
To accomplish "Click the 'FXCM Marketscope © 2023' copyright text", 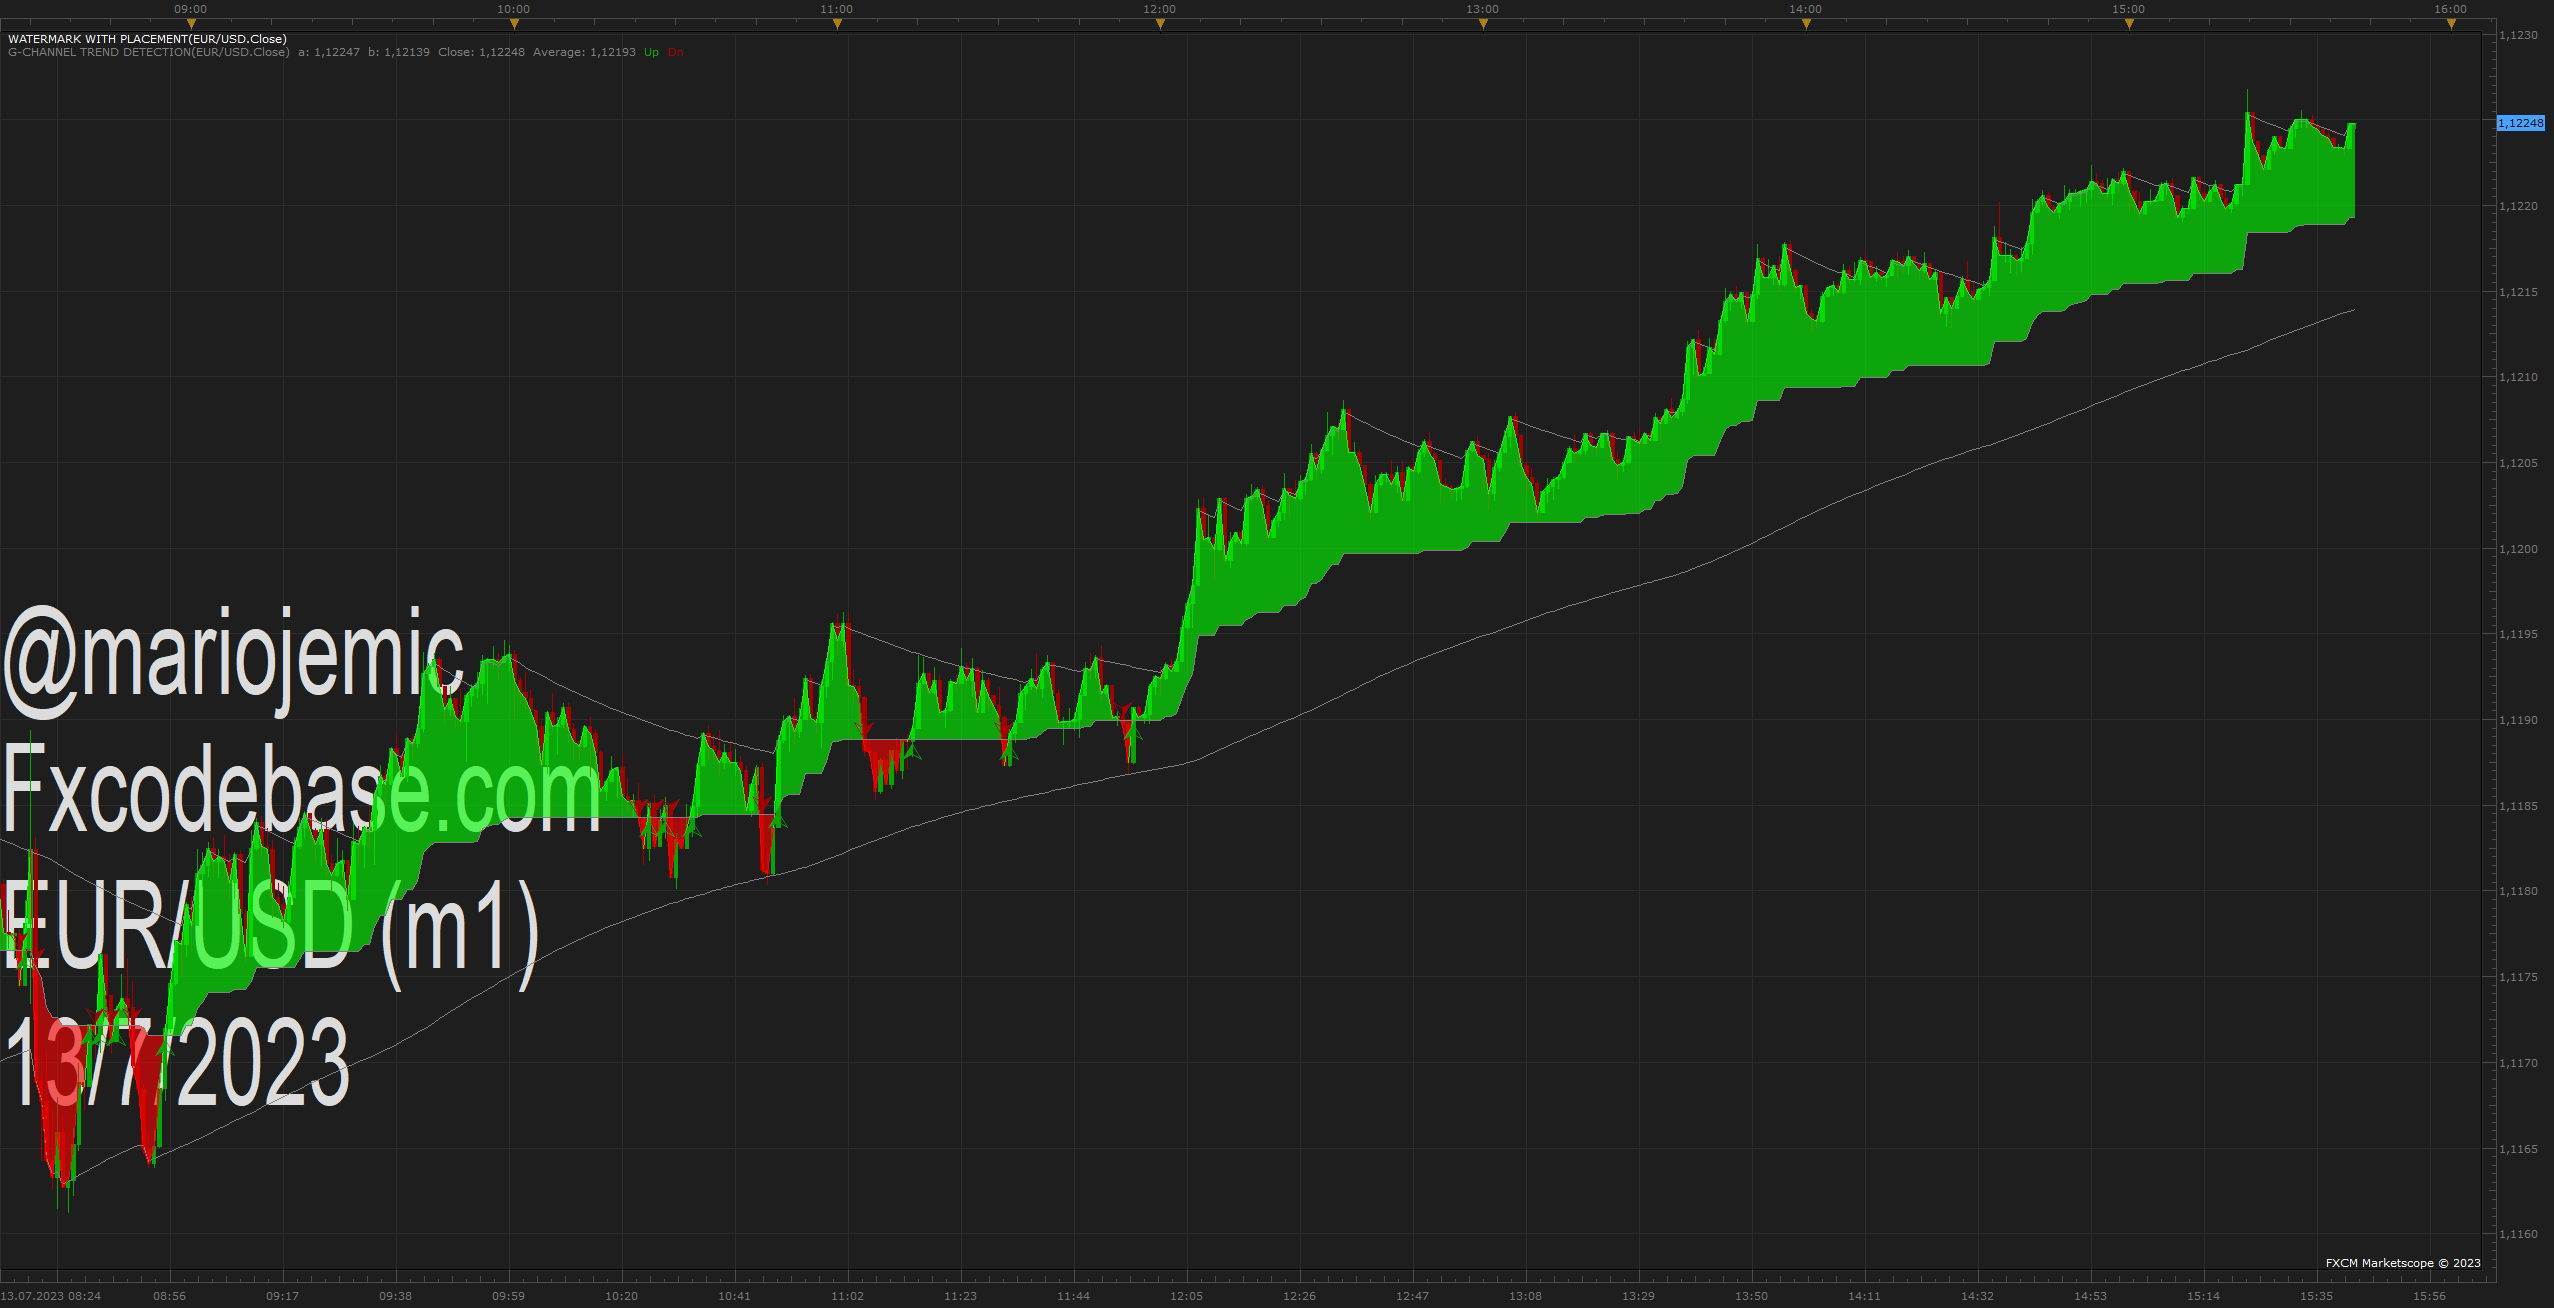I will [2403, 1263].
